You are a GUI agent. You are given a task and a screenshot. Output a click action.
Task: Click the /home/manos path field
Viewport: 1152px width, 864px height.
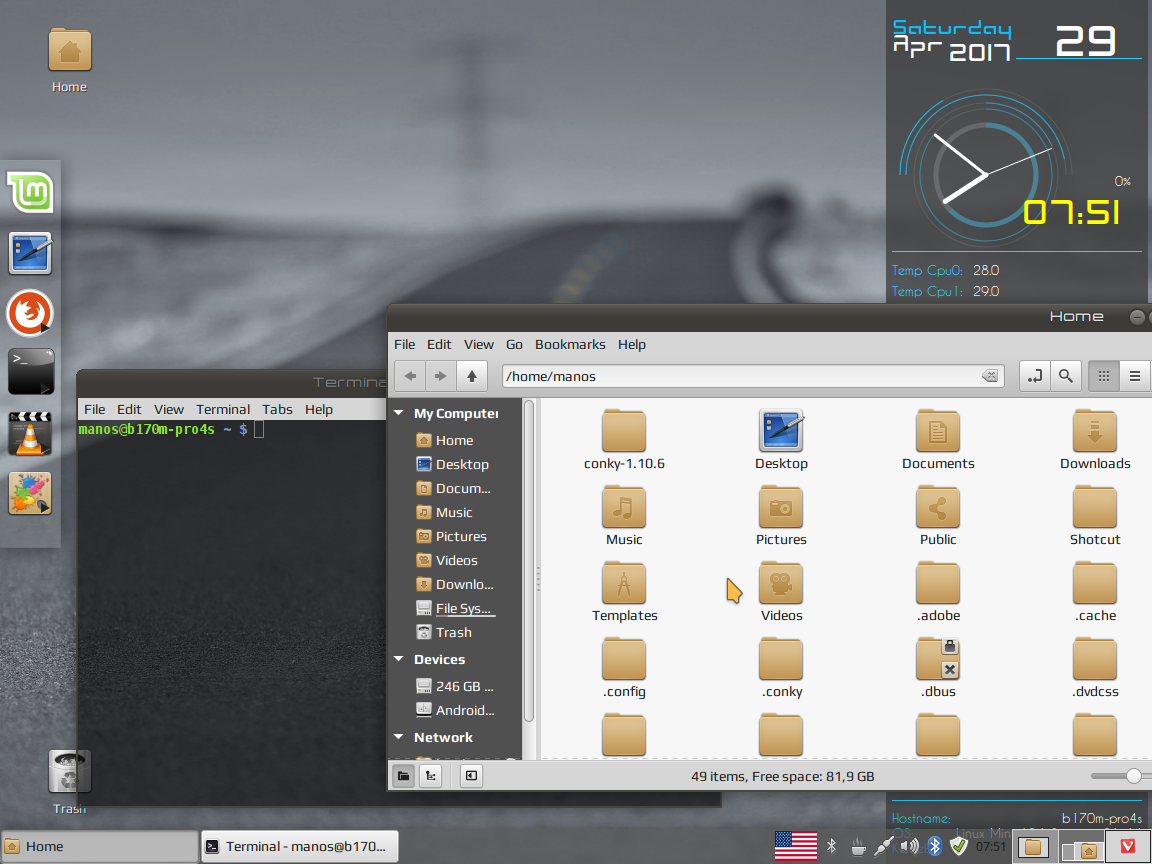[752, 376]
